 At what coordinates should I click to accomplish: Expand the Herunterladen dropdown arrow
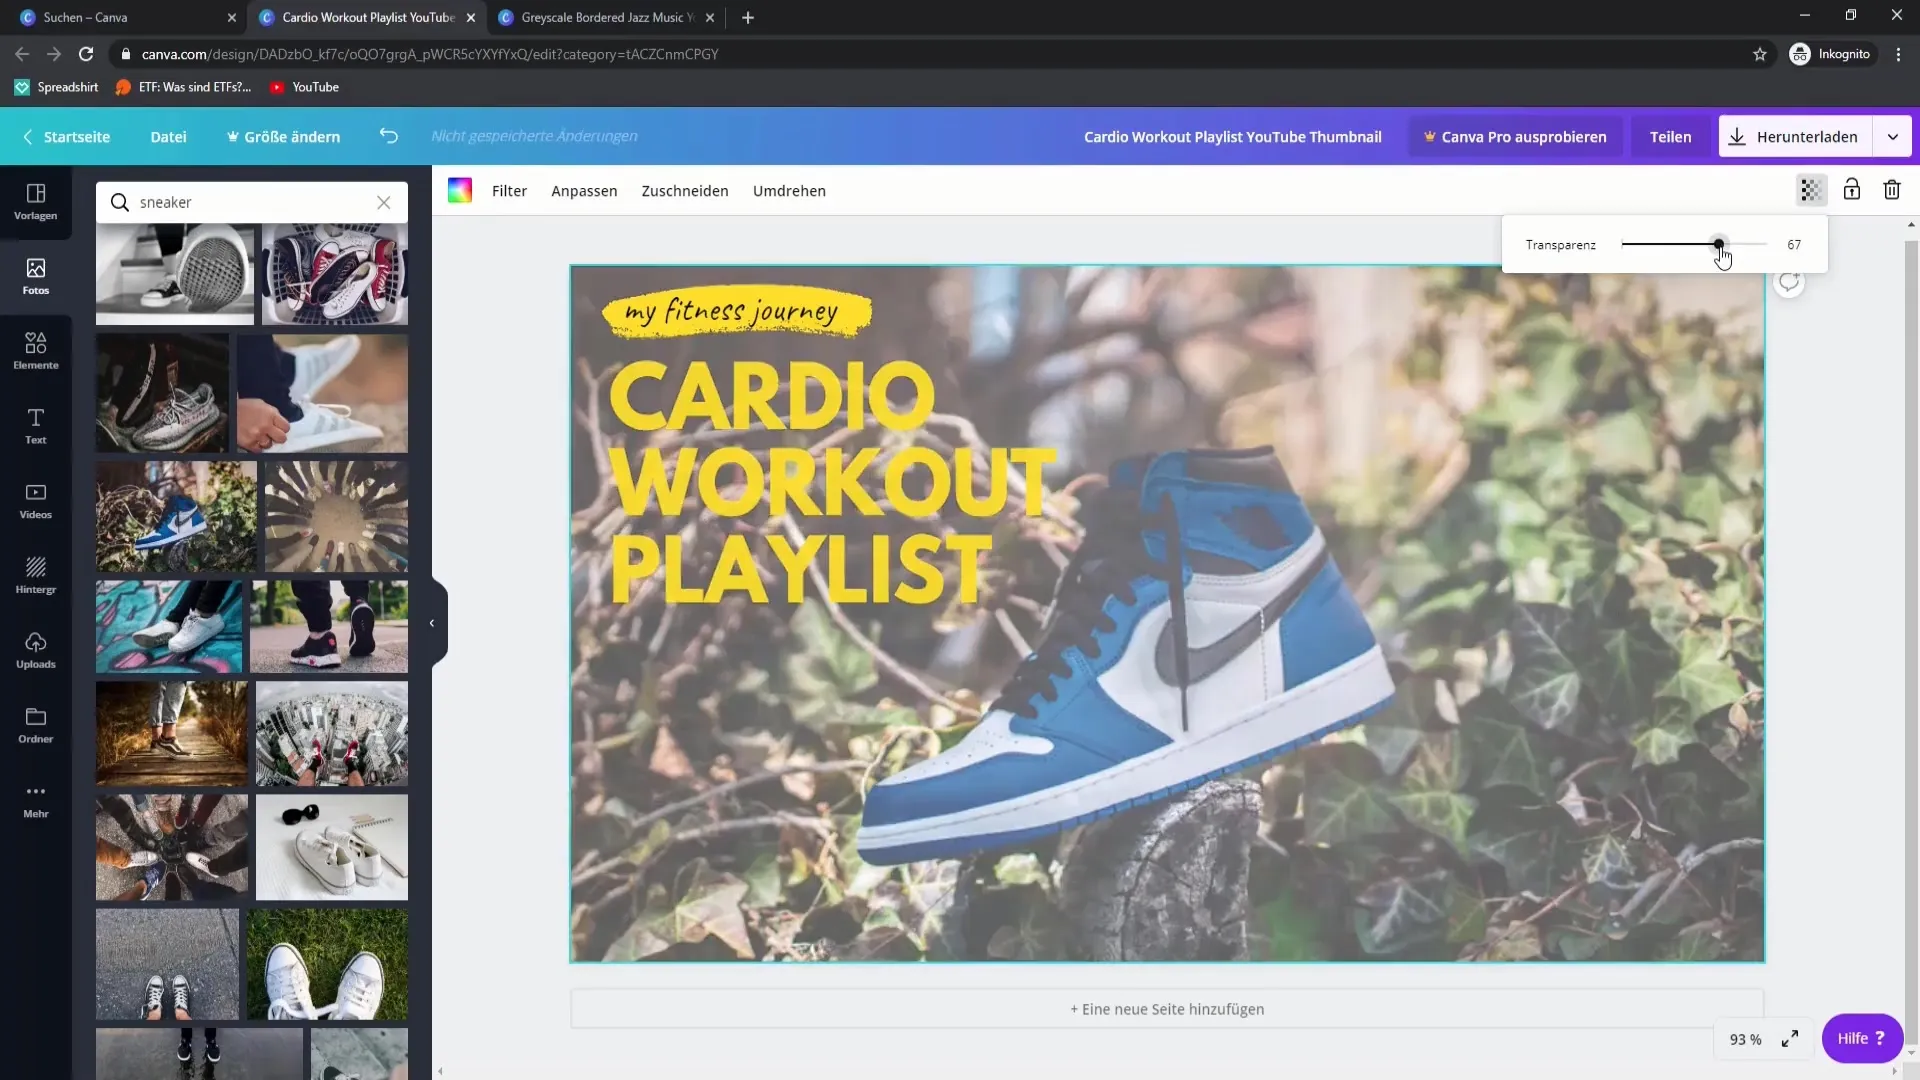coord(1892,136)
